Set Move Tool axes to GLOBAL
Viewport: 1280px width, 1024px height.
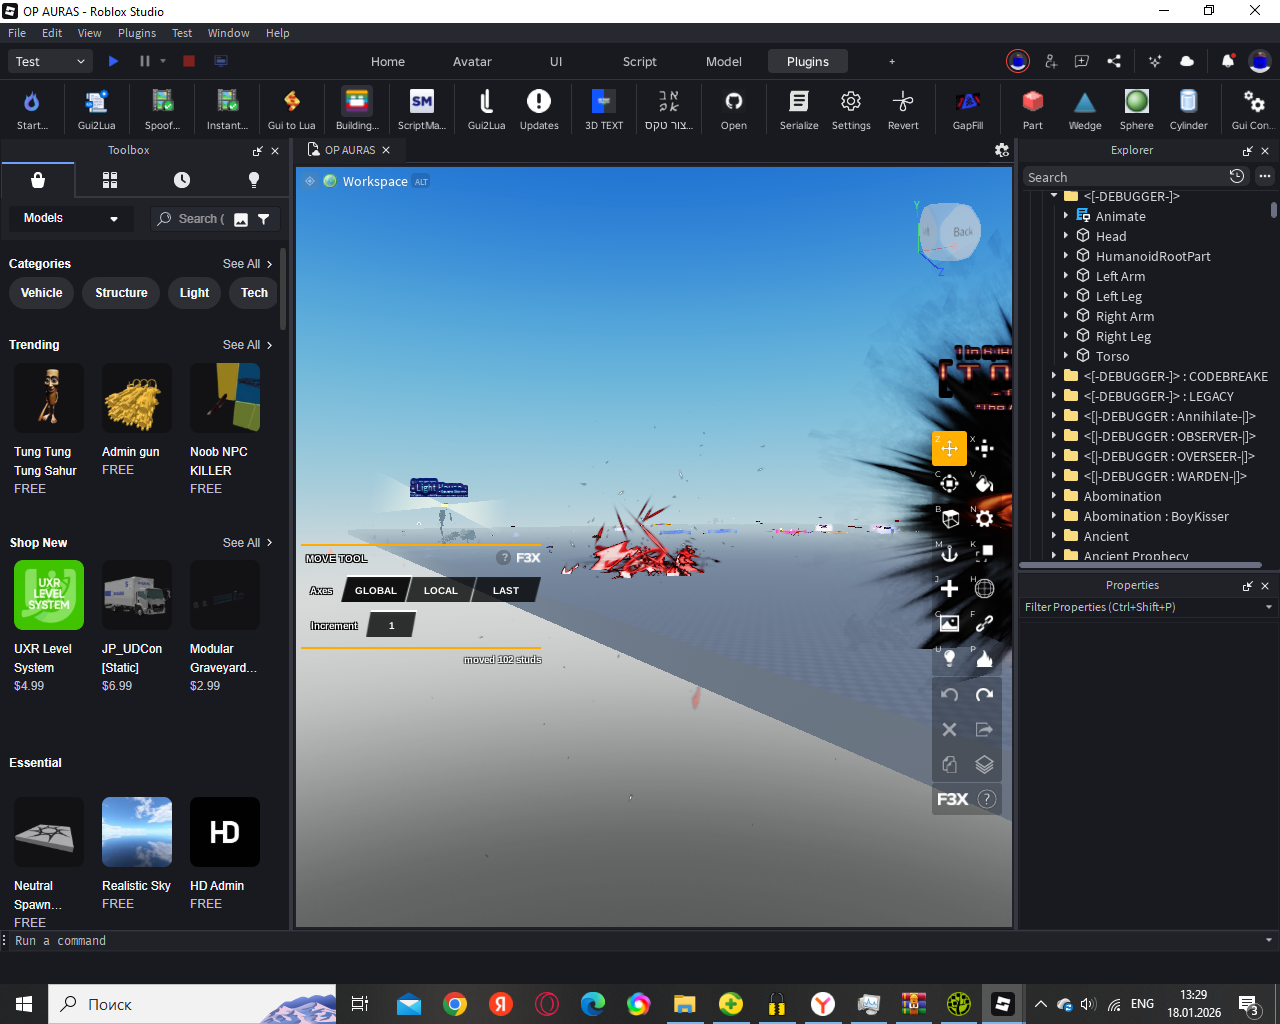(375, 590)
